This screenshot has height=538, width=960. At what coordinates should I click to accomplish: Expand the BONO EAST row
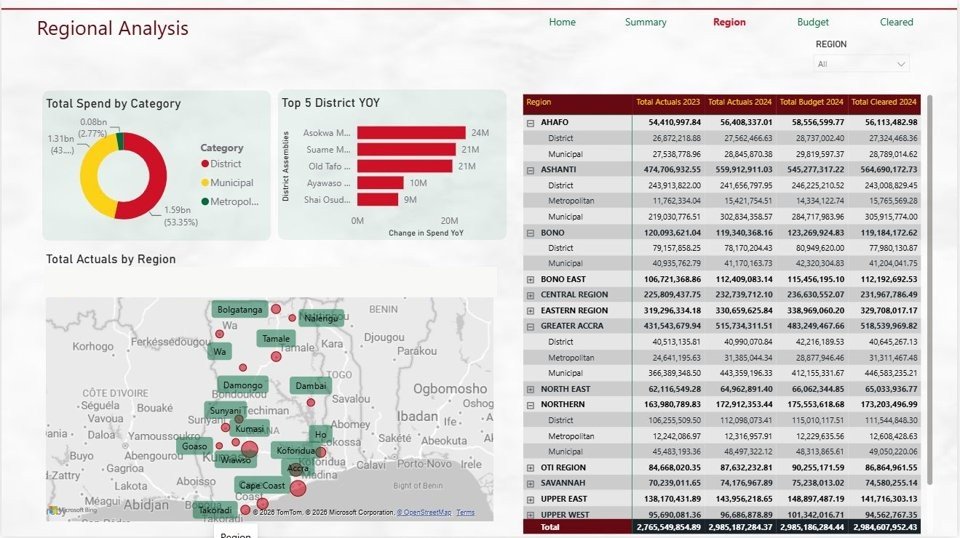point(530,280)
